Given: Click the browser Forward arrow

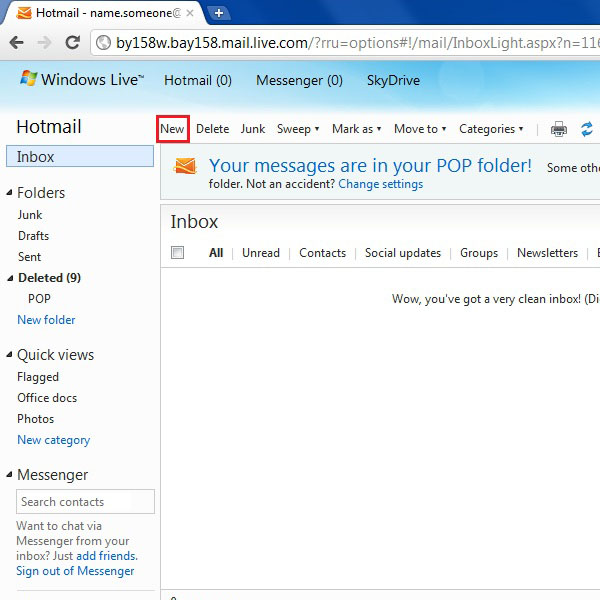Looking at the screenshot, I should click(x=44, y=42).
